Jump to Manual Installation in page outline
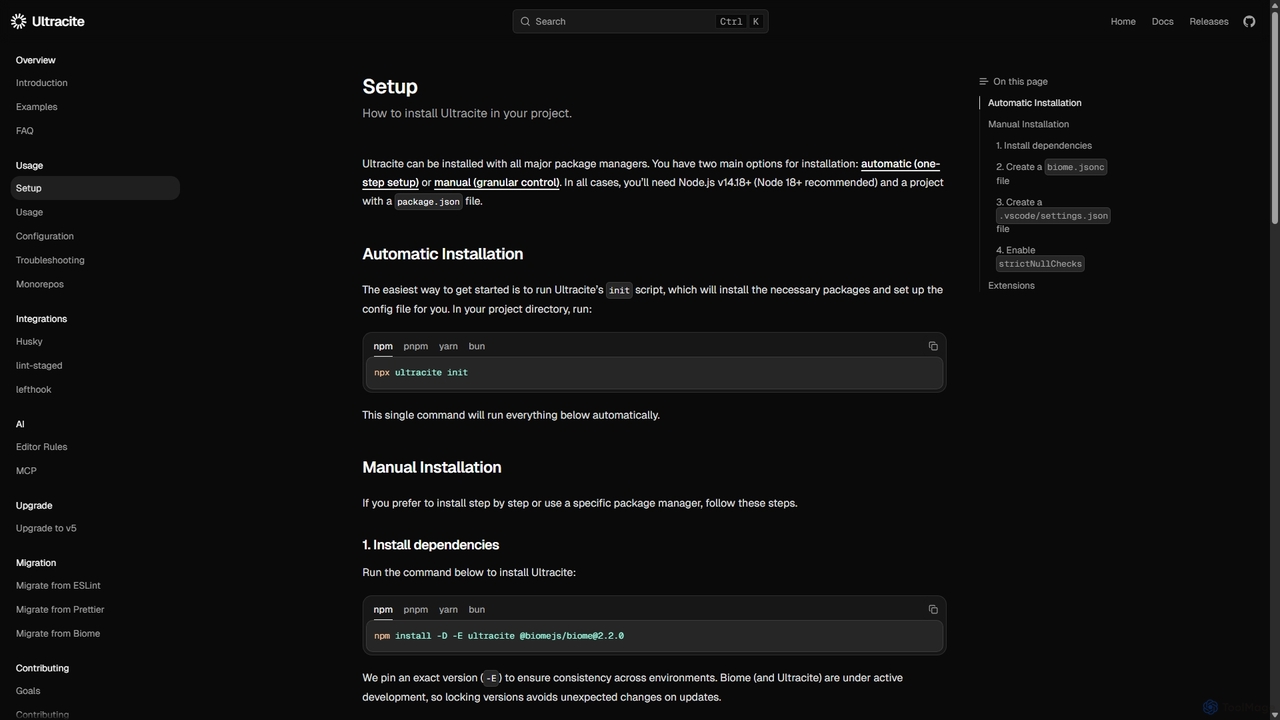This screenshot has width=1280, height=720. [x=1028, y=124]
